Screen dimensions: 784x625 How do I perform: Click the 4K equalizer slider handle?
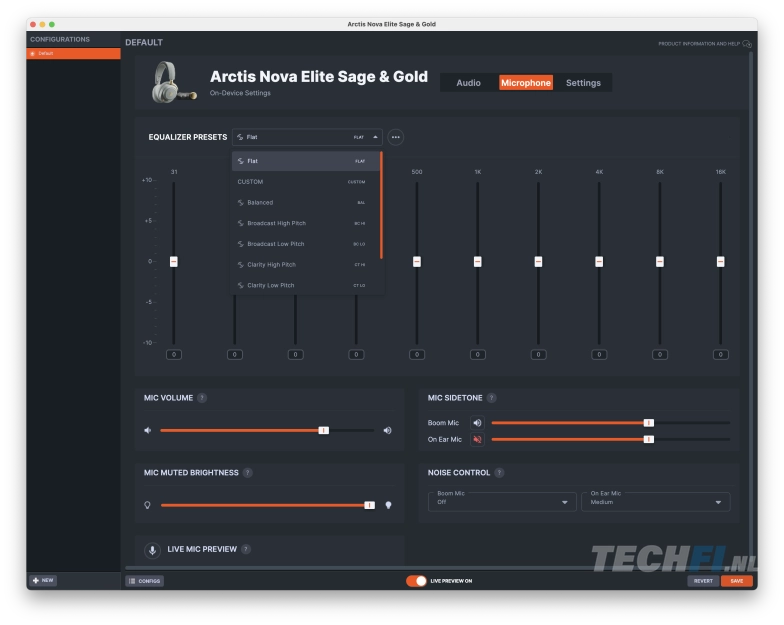point(599,262)
